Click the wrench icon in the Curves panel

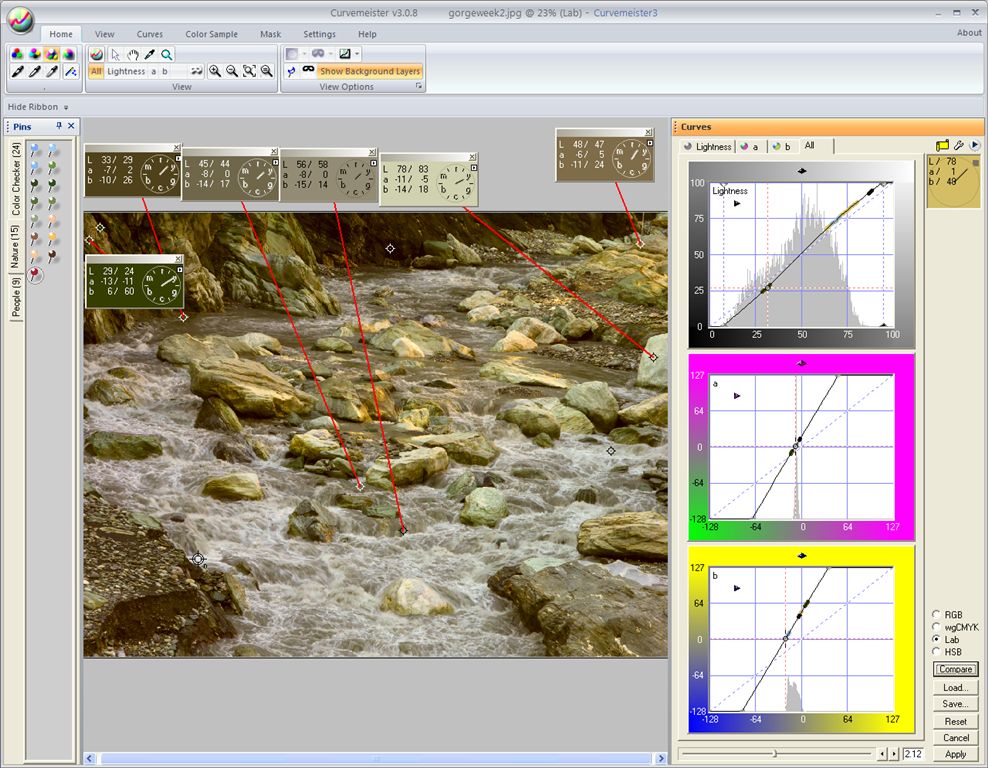(x=959, y=146)
